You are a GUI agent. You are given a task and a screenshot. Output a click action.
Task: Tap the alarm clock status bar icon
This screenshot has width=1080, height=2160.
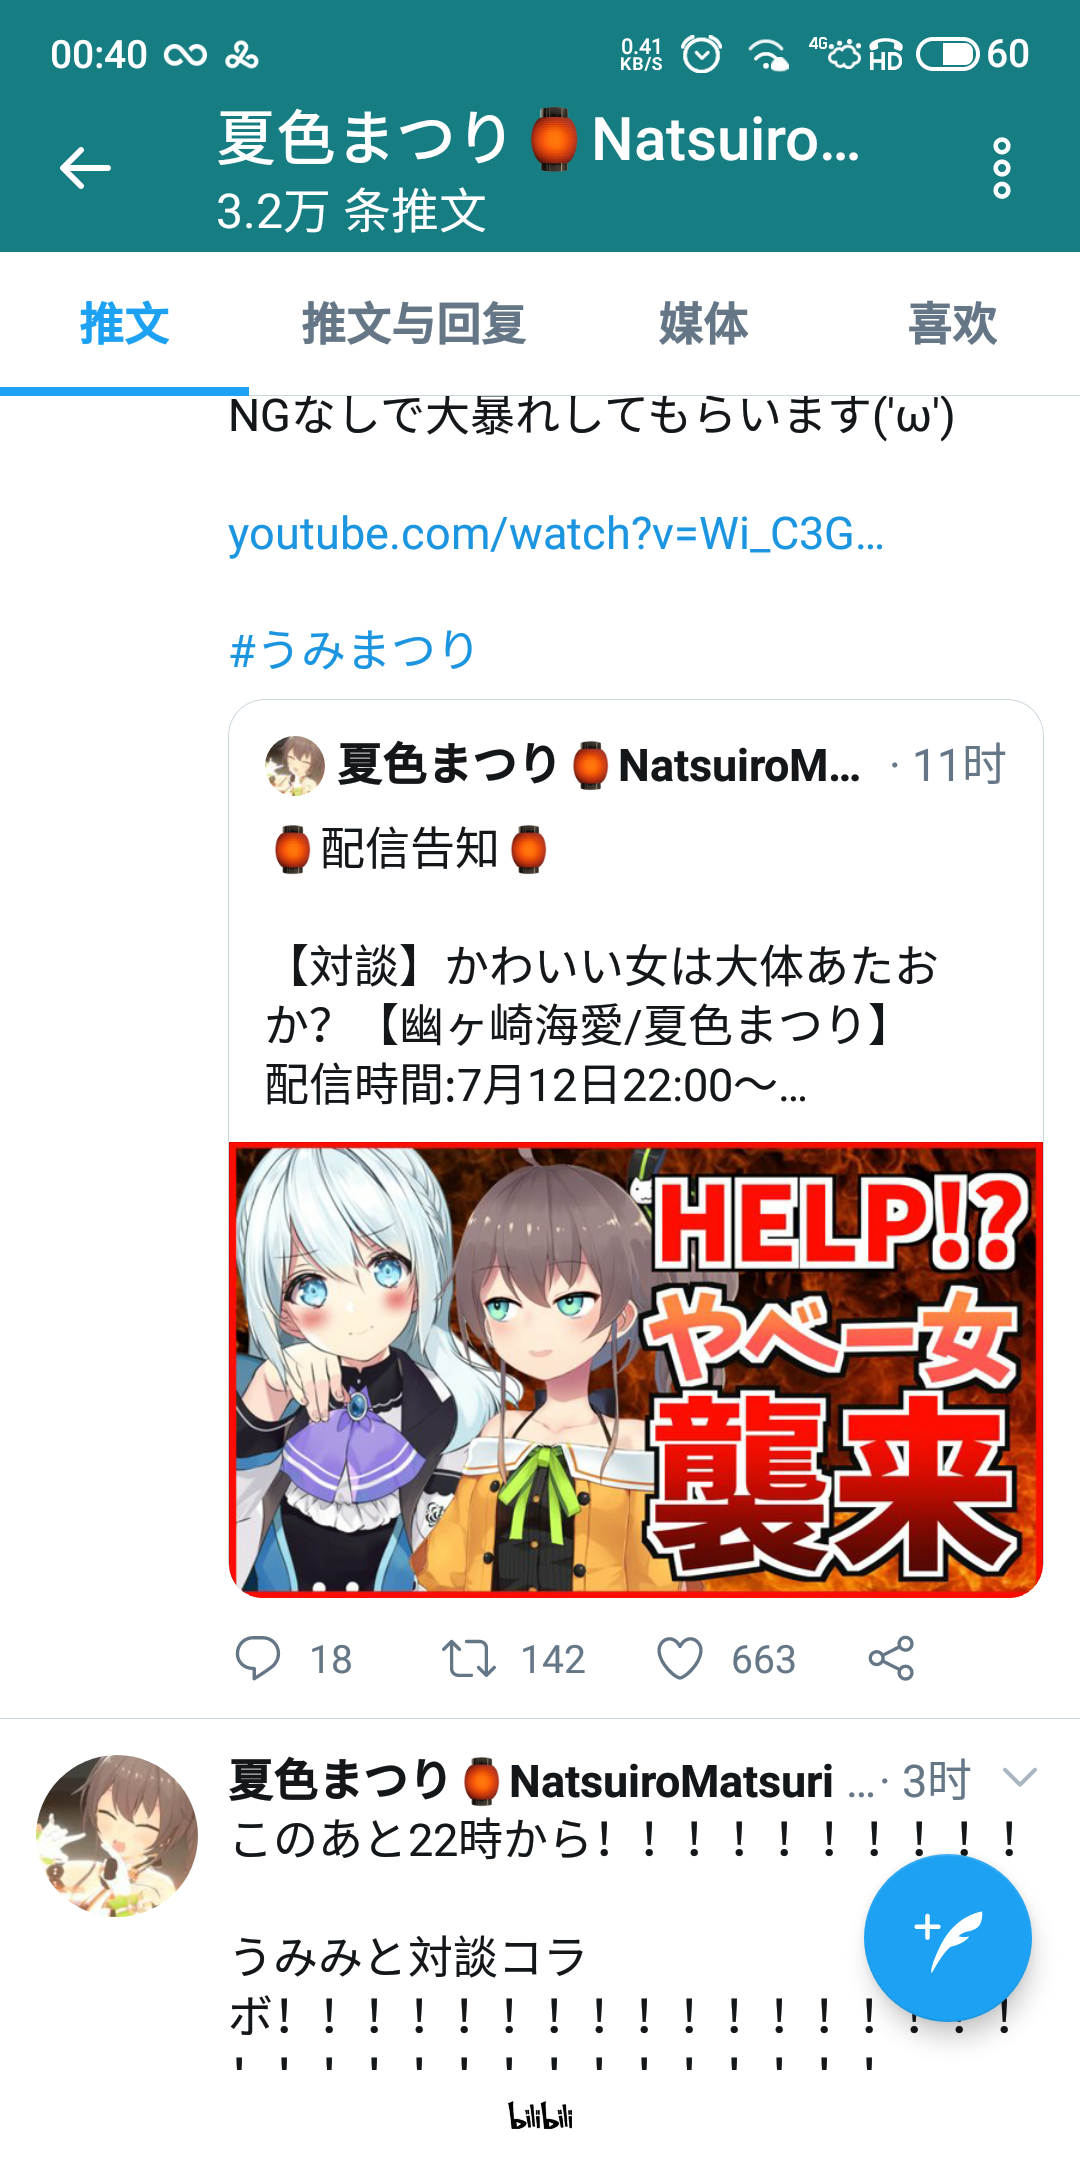point(701,54)
